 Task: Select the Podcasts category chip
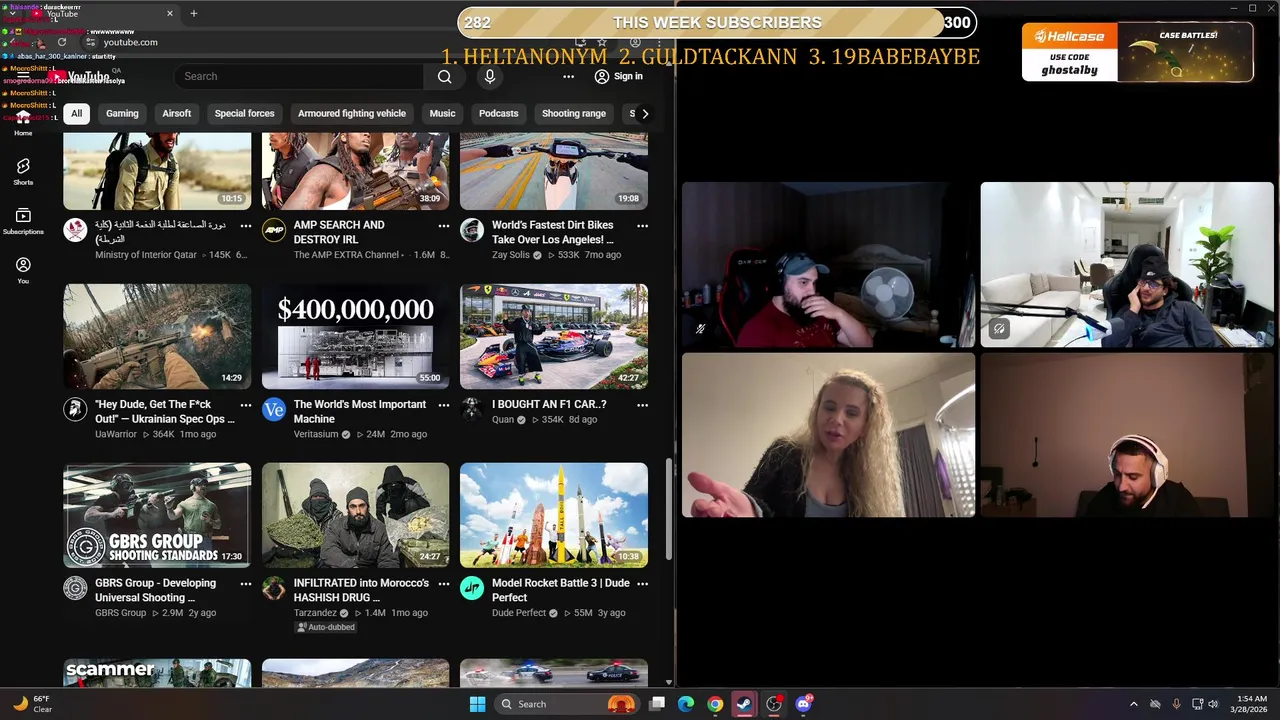pos(498,114)
